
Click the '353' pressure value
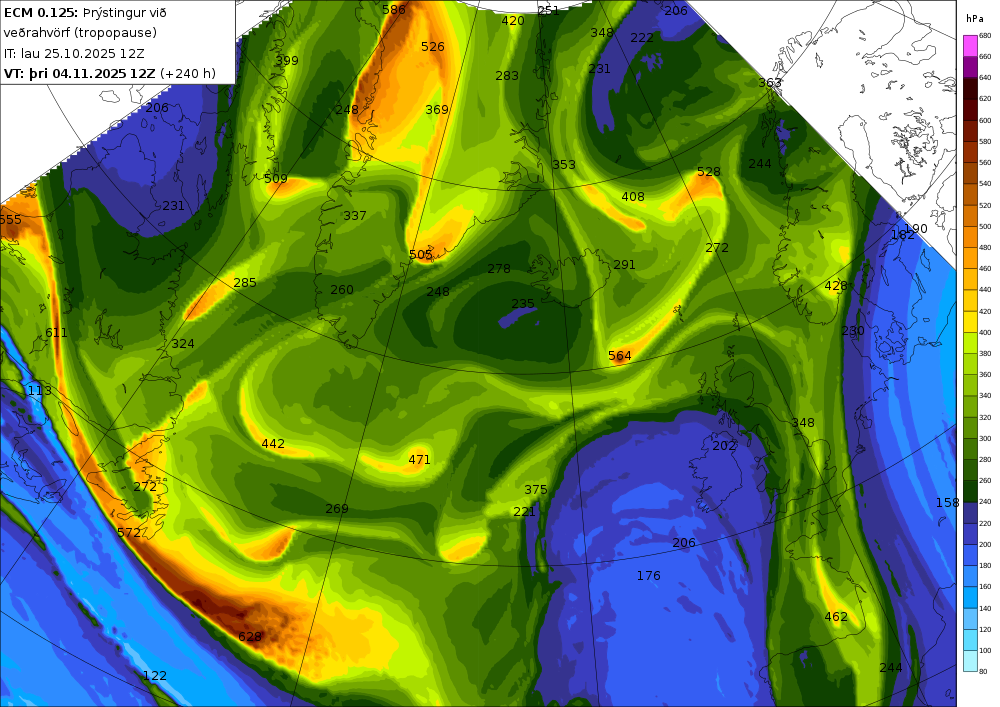click(564, 164)
